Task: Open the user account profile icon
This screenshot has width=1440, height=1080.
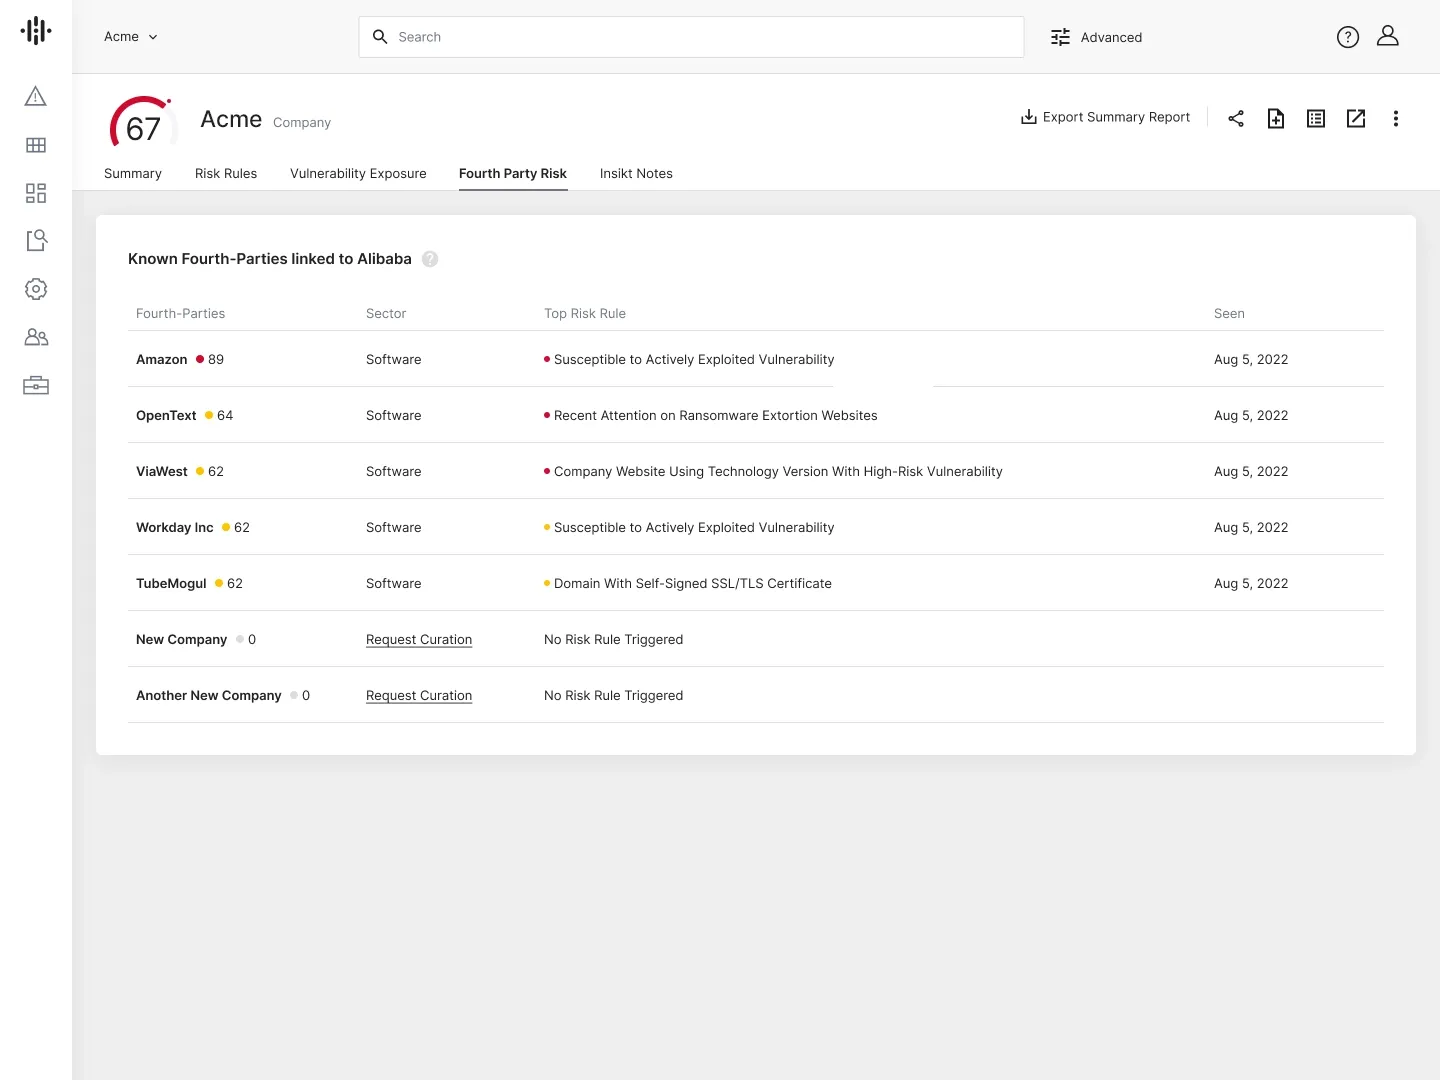Action: (1388, 36)
